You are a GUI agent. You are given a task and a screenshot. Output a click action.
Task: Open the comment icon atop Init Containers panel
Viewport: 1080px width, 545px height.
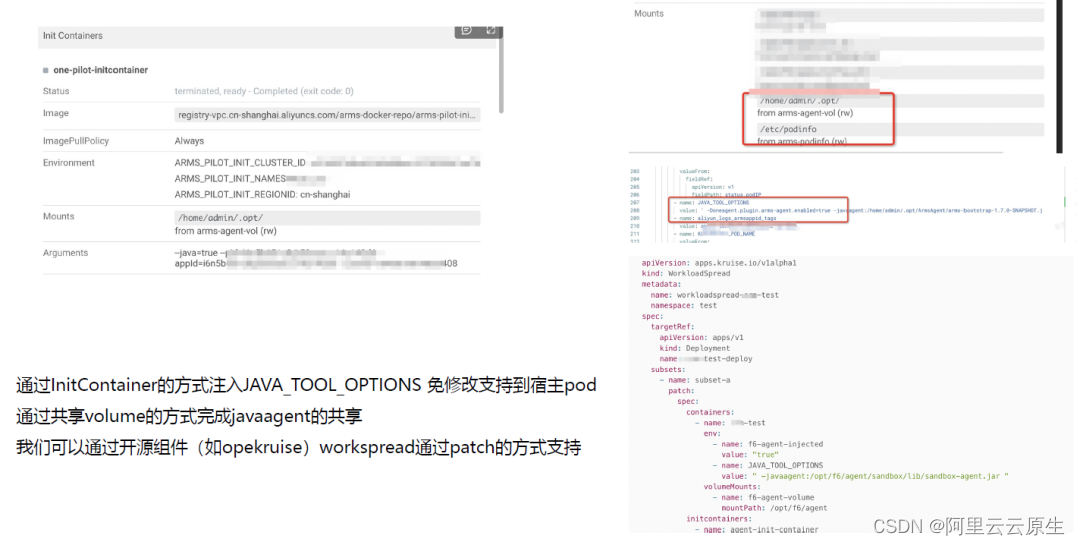pos(466,30)
